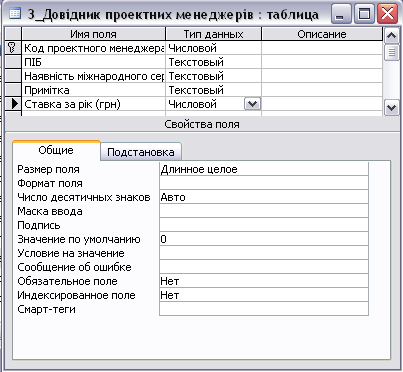Click the Описание column header

click(x=322, y=34)
